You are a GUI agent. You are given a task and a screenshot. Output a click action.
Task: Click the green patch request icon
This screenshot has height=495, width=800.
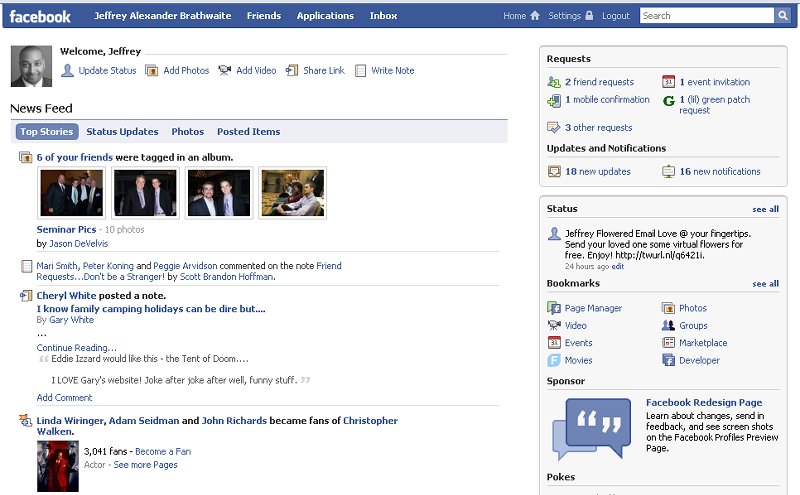click(x=669, y=100)
